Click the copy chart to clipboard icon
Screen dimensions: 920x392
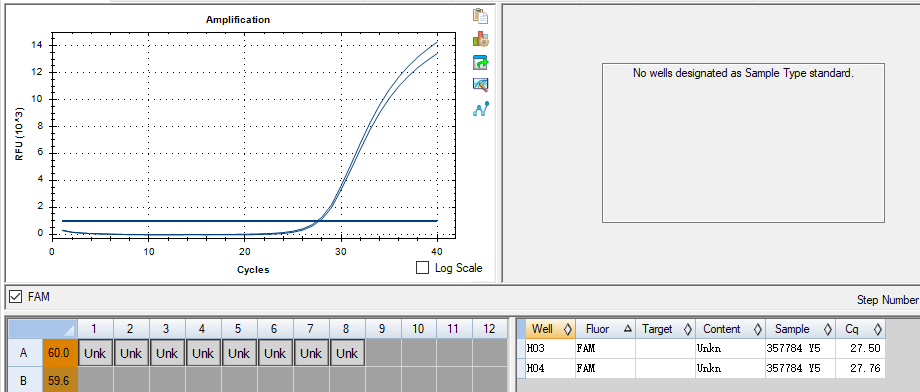click(x=481, y=16)
